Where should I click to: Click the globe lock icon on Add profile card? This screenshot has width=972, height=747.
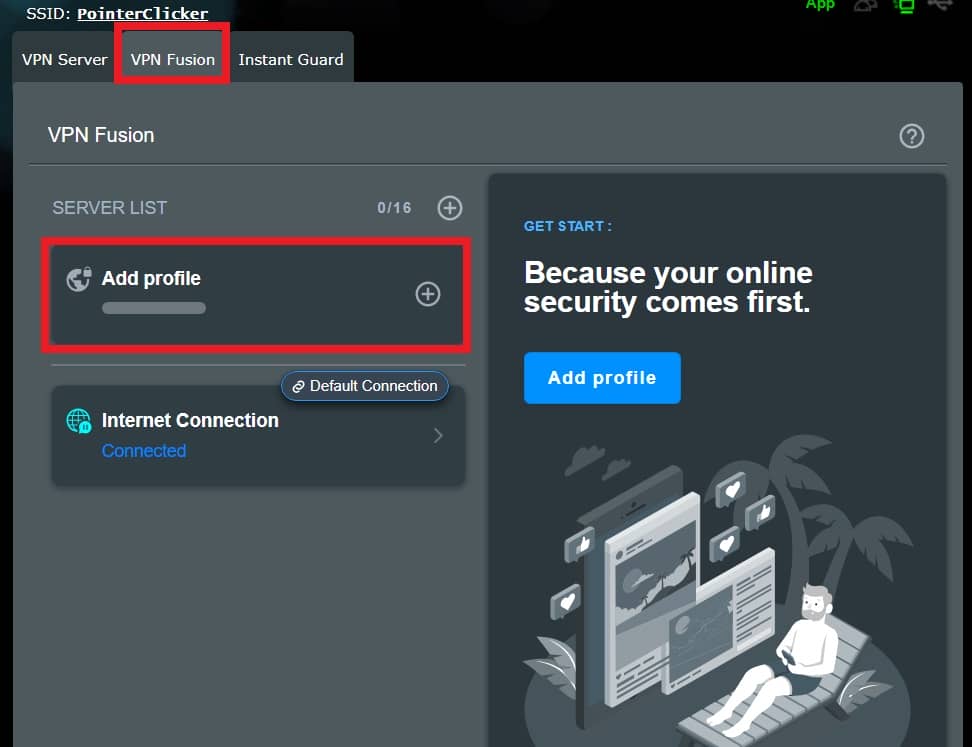79,279
